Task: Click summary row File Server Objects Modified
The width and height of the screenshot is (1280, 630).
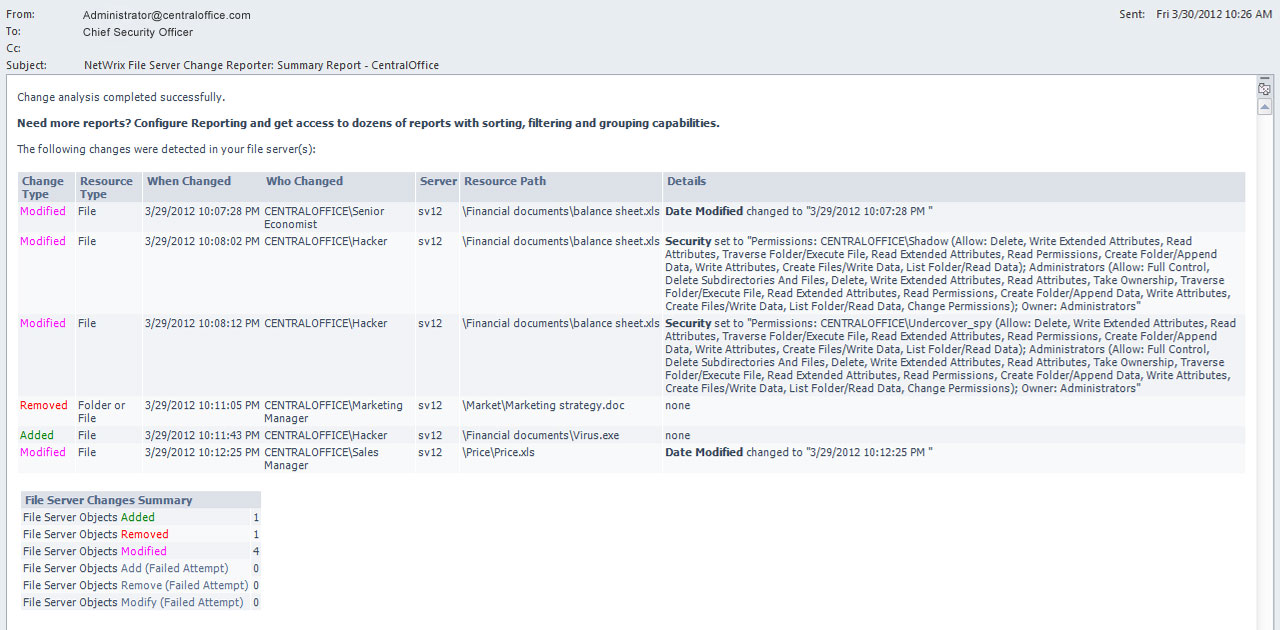Action: click(x=141, y=551)
